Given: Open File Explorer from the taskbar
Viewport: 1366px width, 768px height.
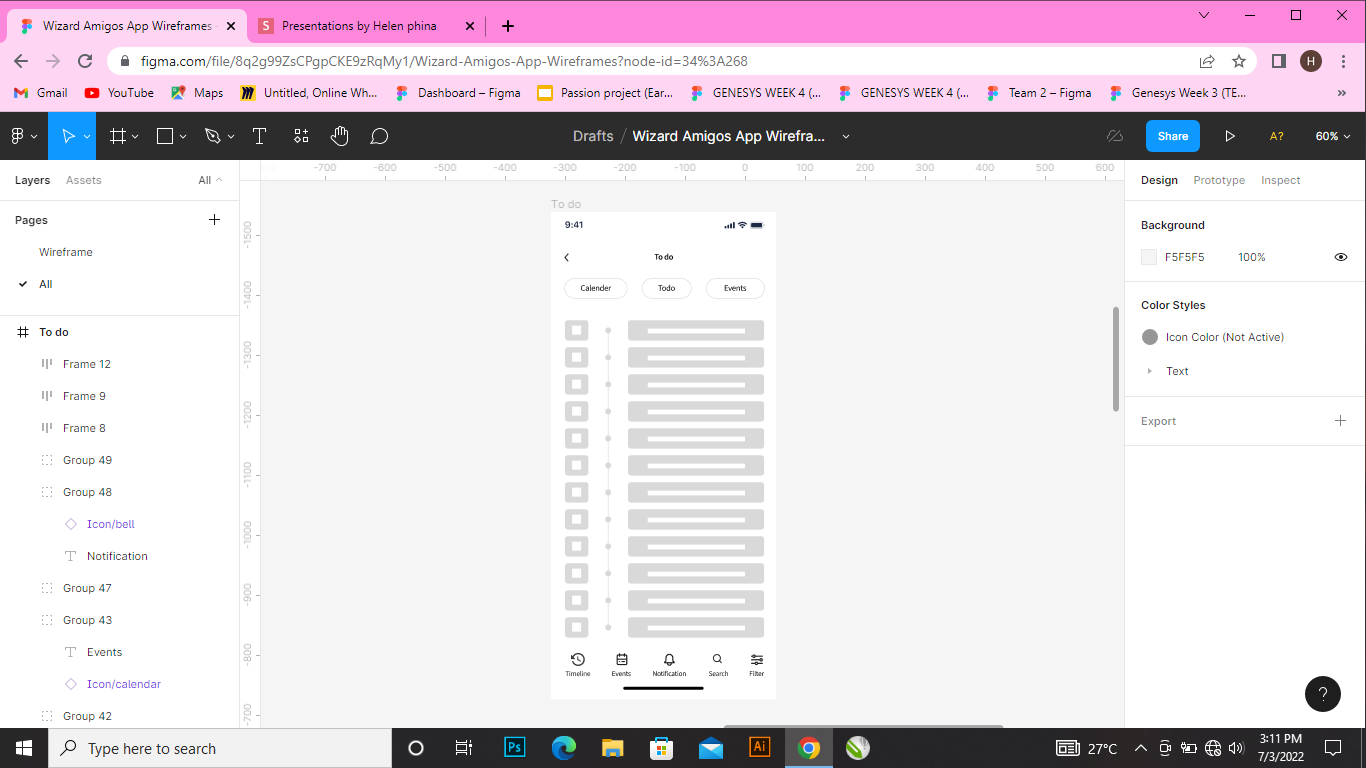Looking at the screenshot, I should click(x=613, y=748).
